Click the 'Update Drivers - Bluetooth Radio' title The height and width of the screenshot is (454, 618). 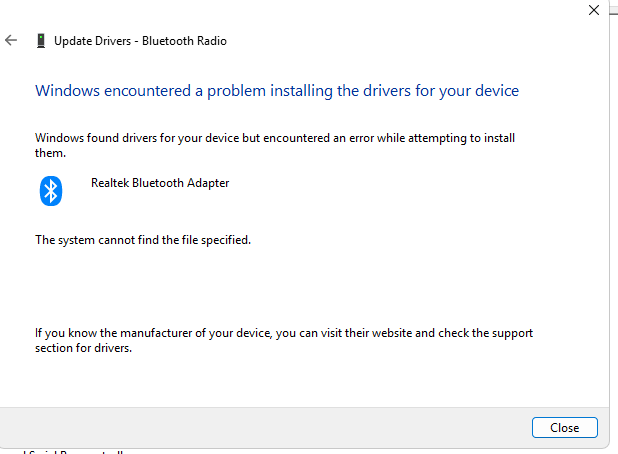point(140,41)
